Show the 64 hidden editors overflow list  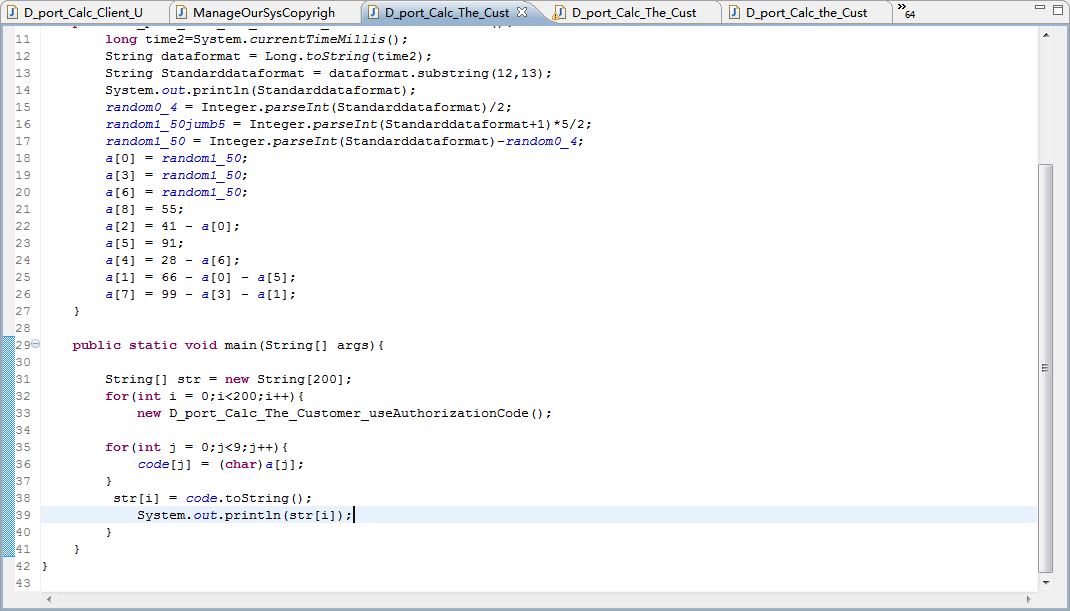pyautogui.click(x=906, y=11)
